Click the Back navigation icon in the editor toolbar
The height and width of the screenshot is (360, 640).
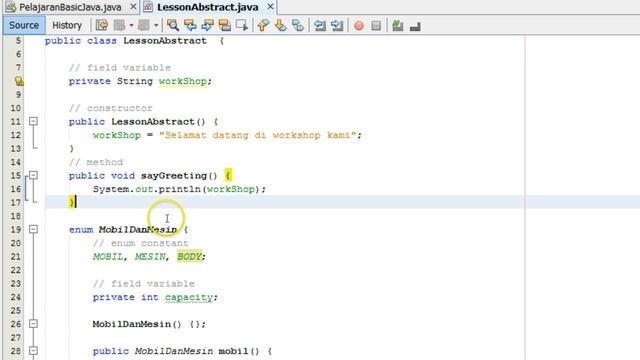tap(120, 25)
